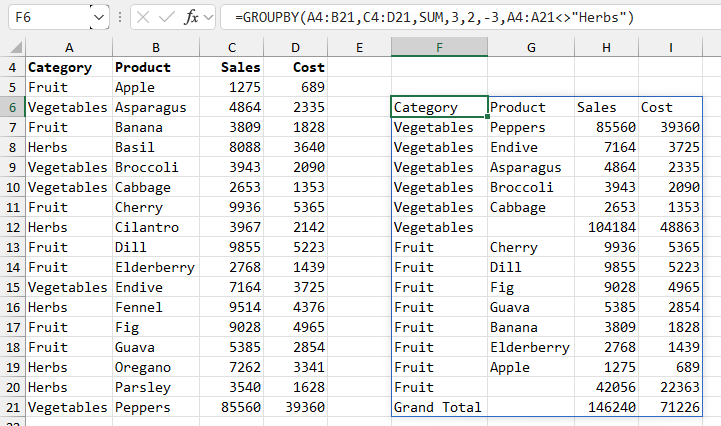Click Vegetables subtotal cost 48863
This screenshot has height=426, width=721.
[x=670, y=228]
